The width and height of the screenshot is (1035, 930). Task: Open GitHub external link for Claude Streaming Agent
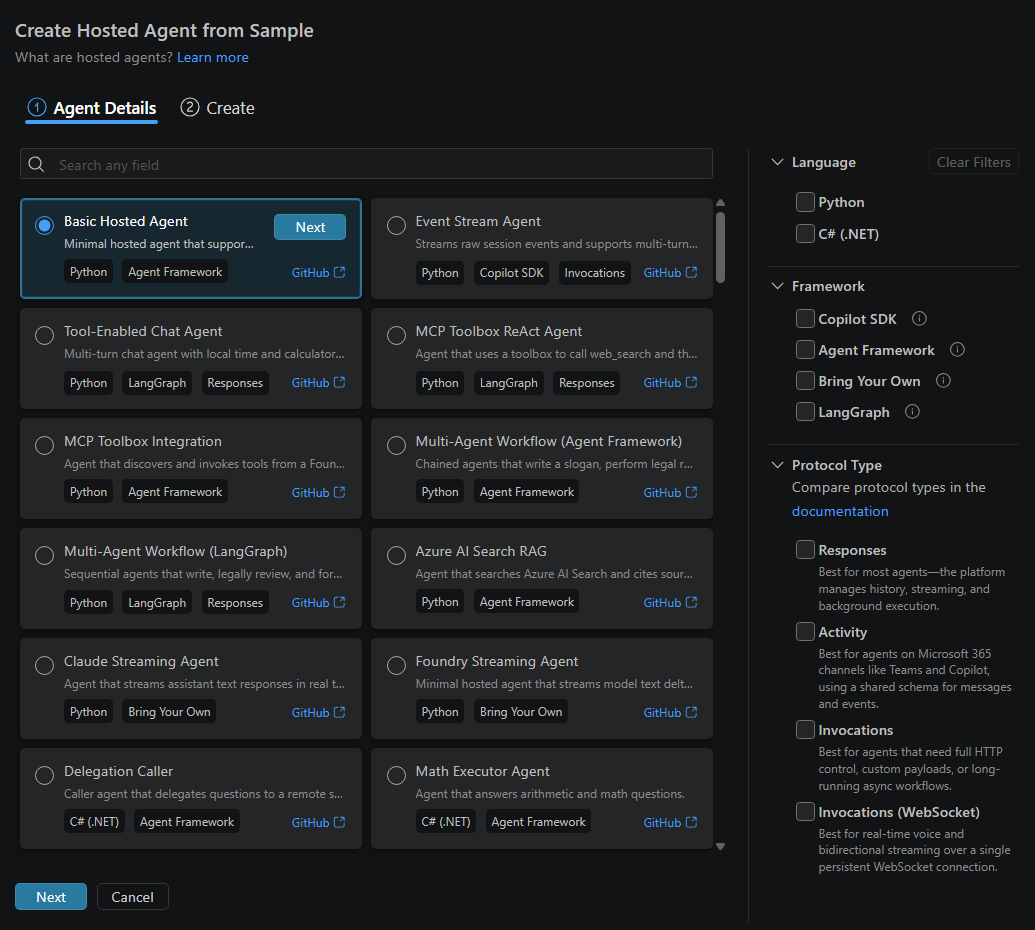(318, 712)
